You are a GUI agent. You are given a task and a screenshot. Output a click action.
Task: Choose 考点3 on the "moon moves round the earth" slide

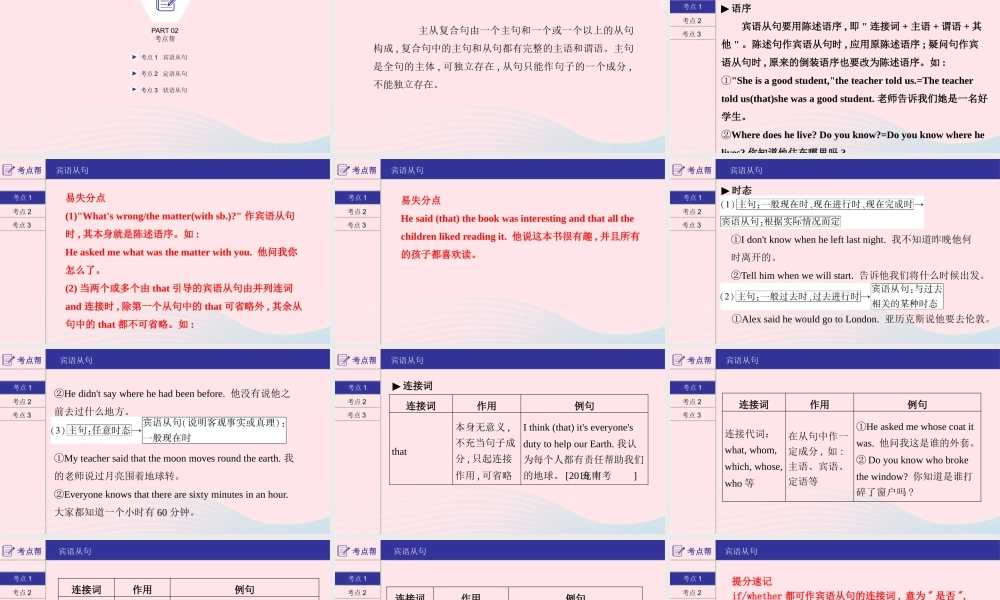(22, 414)
